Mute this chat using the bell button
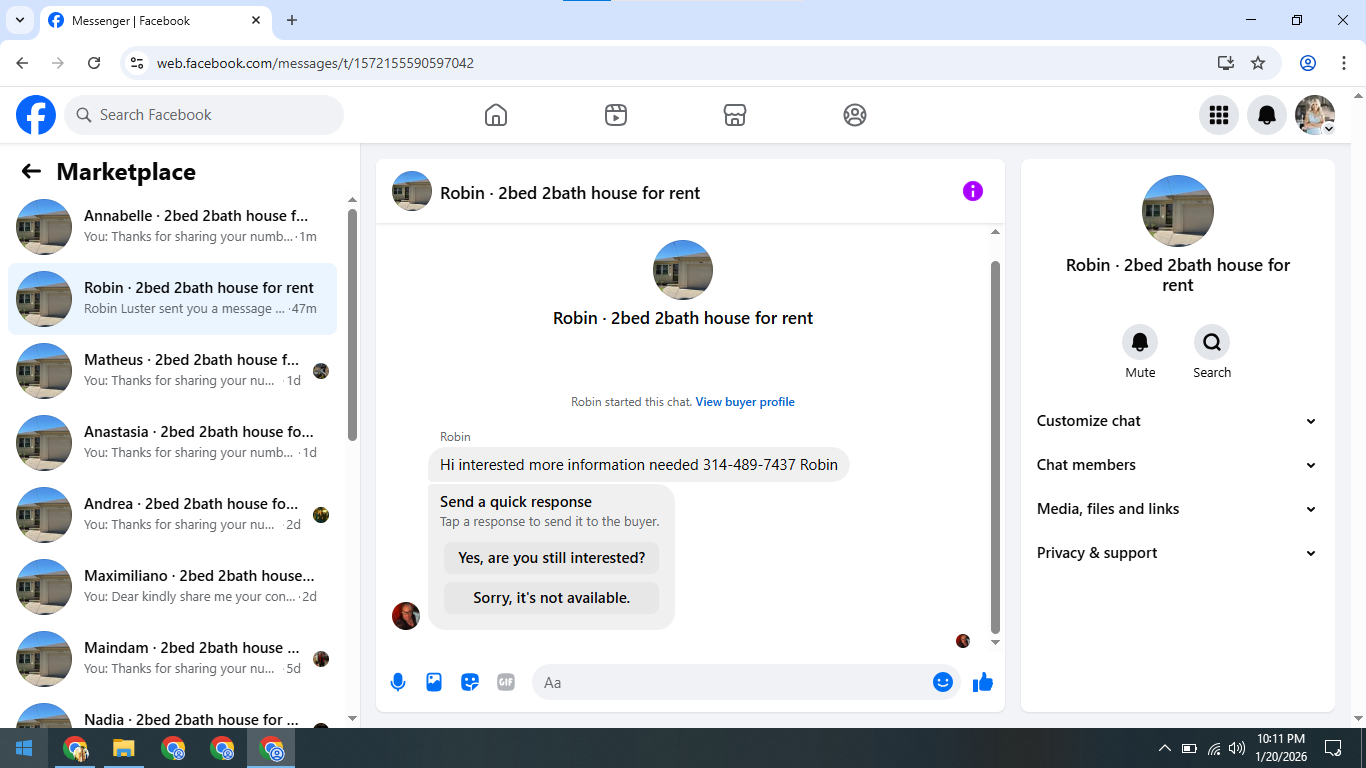Screen dimensions: 1366x768 pos(1140,343)
